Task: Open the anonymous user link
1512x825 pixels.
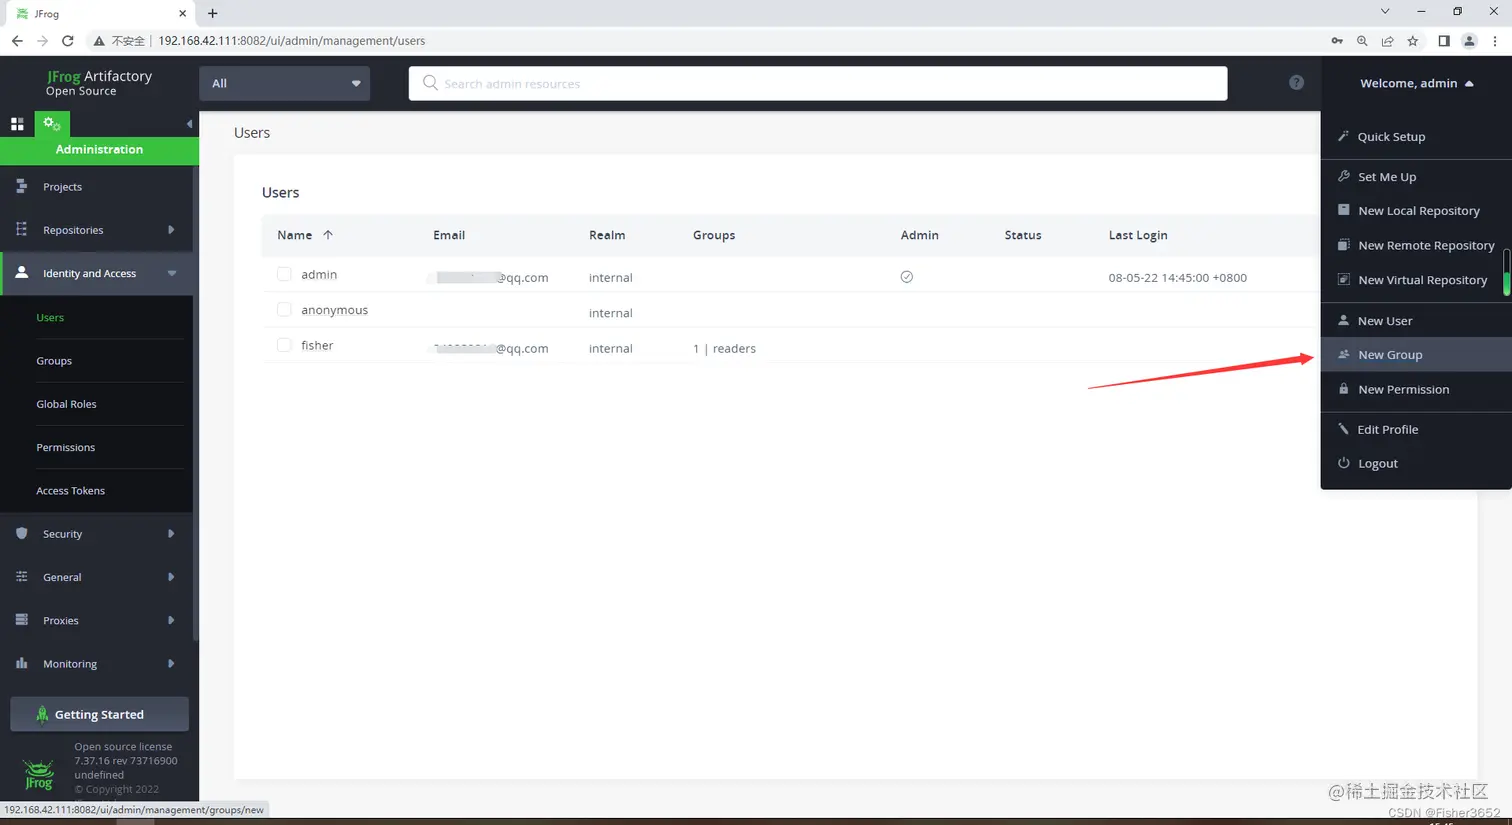Action: (x=334, y=310)
